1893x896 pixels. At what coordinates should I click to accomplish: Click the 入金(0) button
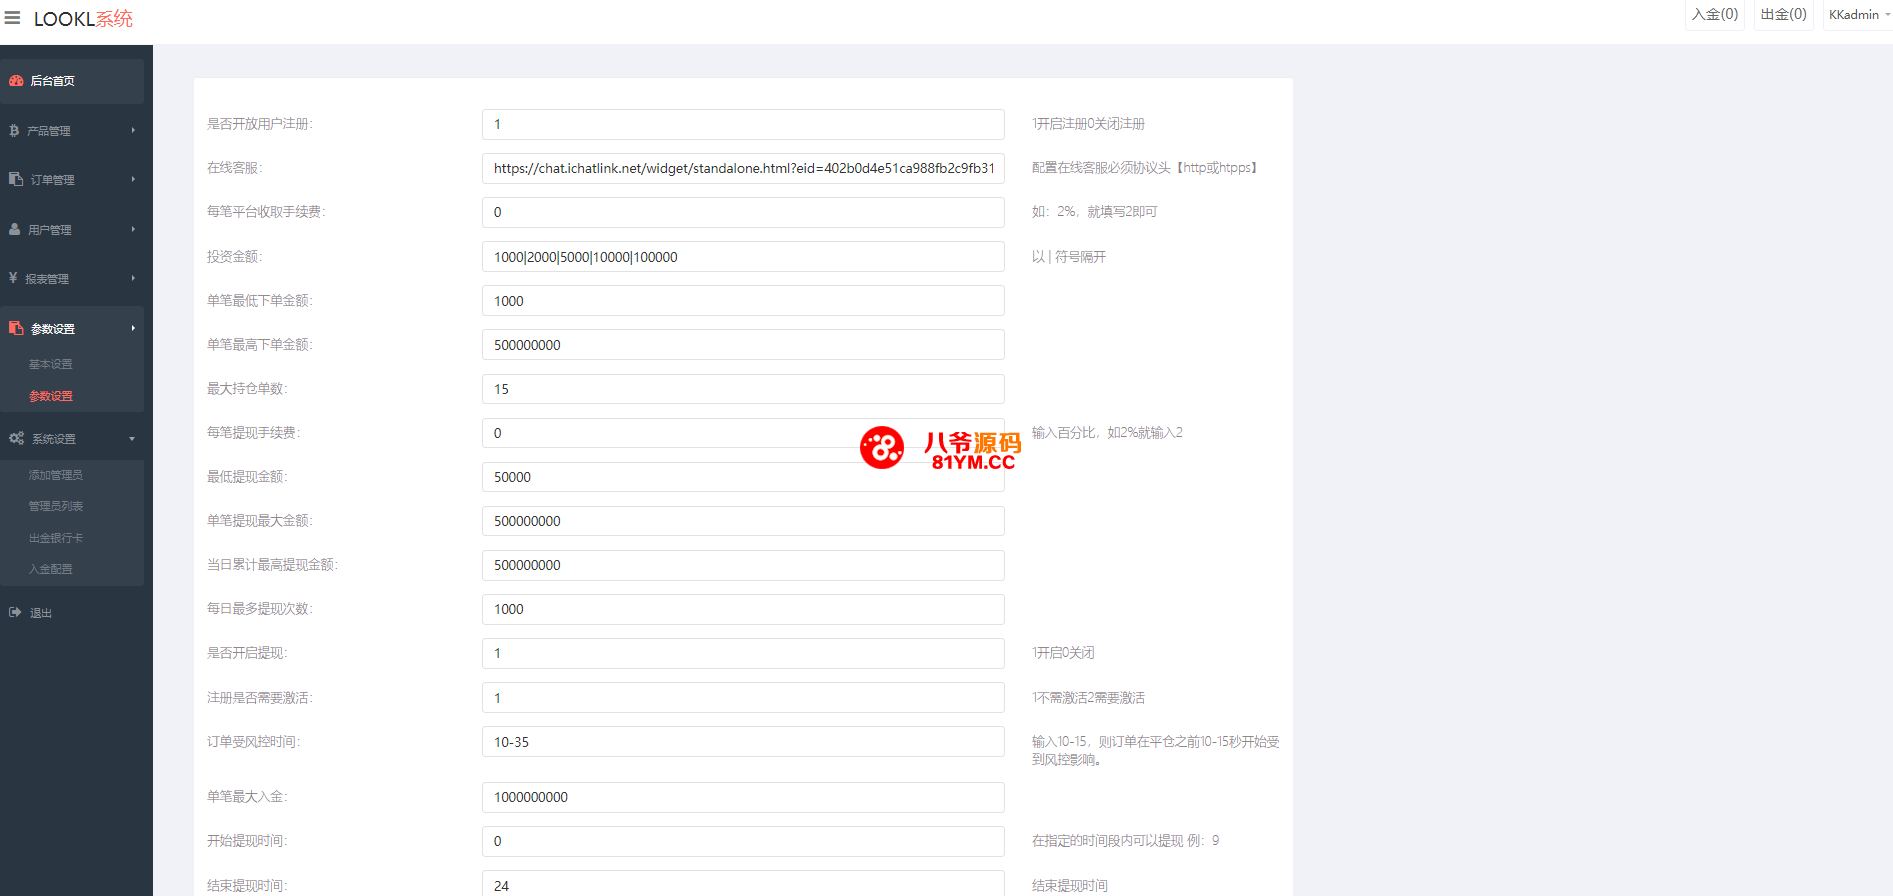pos(1714,15)
